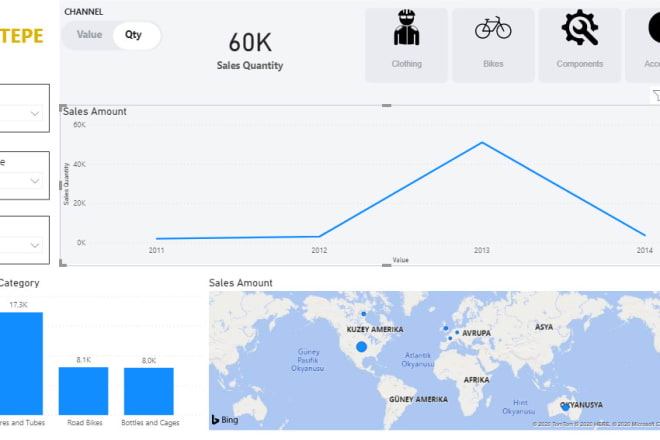660x440 pixels.
Task: Expand the first slicer dropdown chevron
Action: tap(35, 113)
